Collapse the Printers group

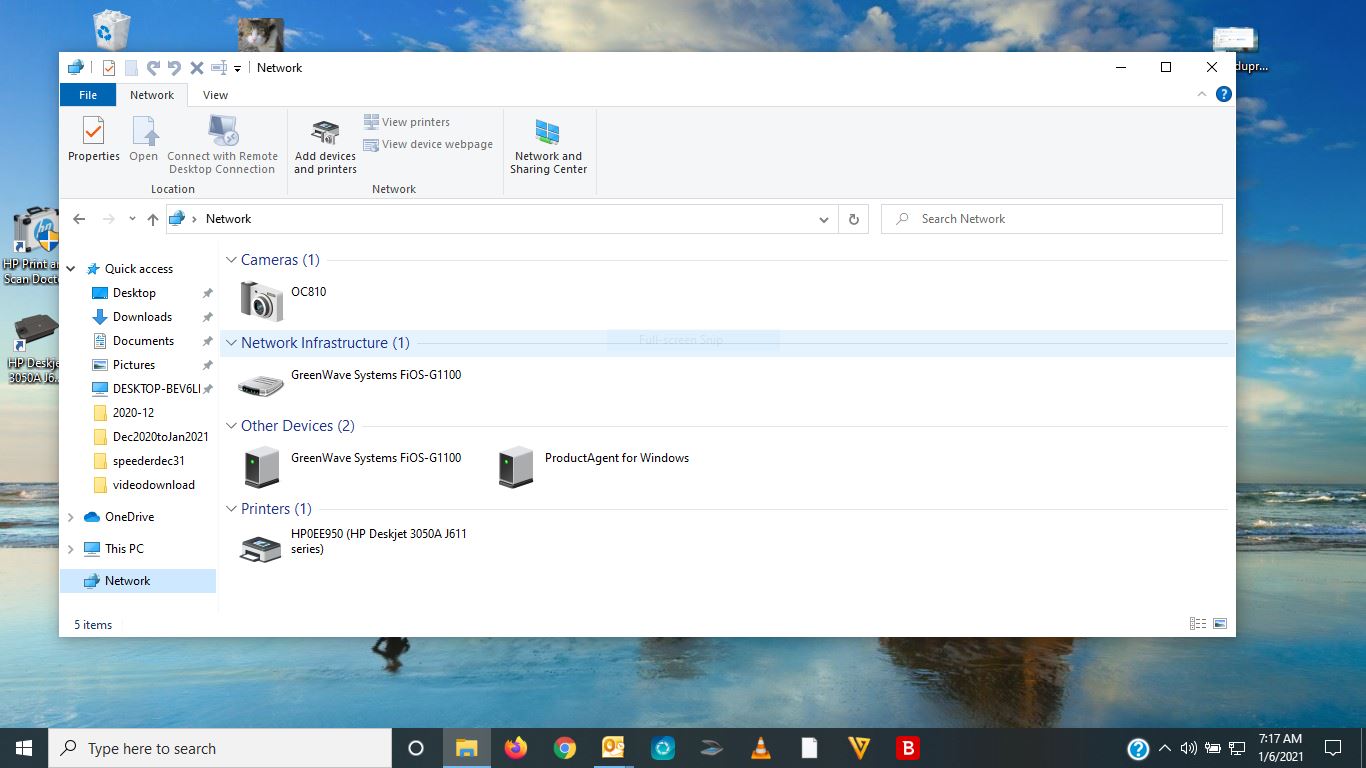click(x=232, y=509)
